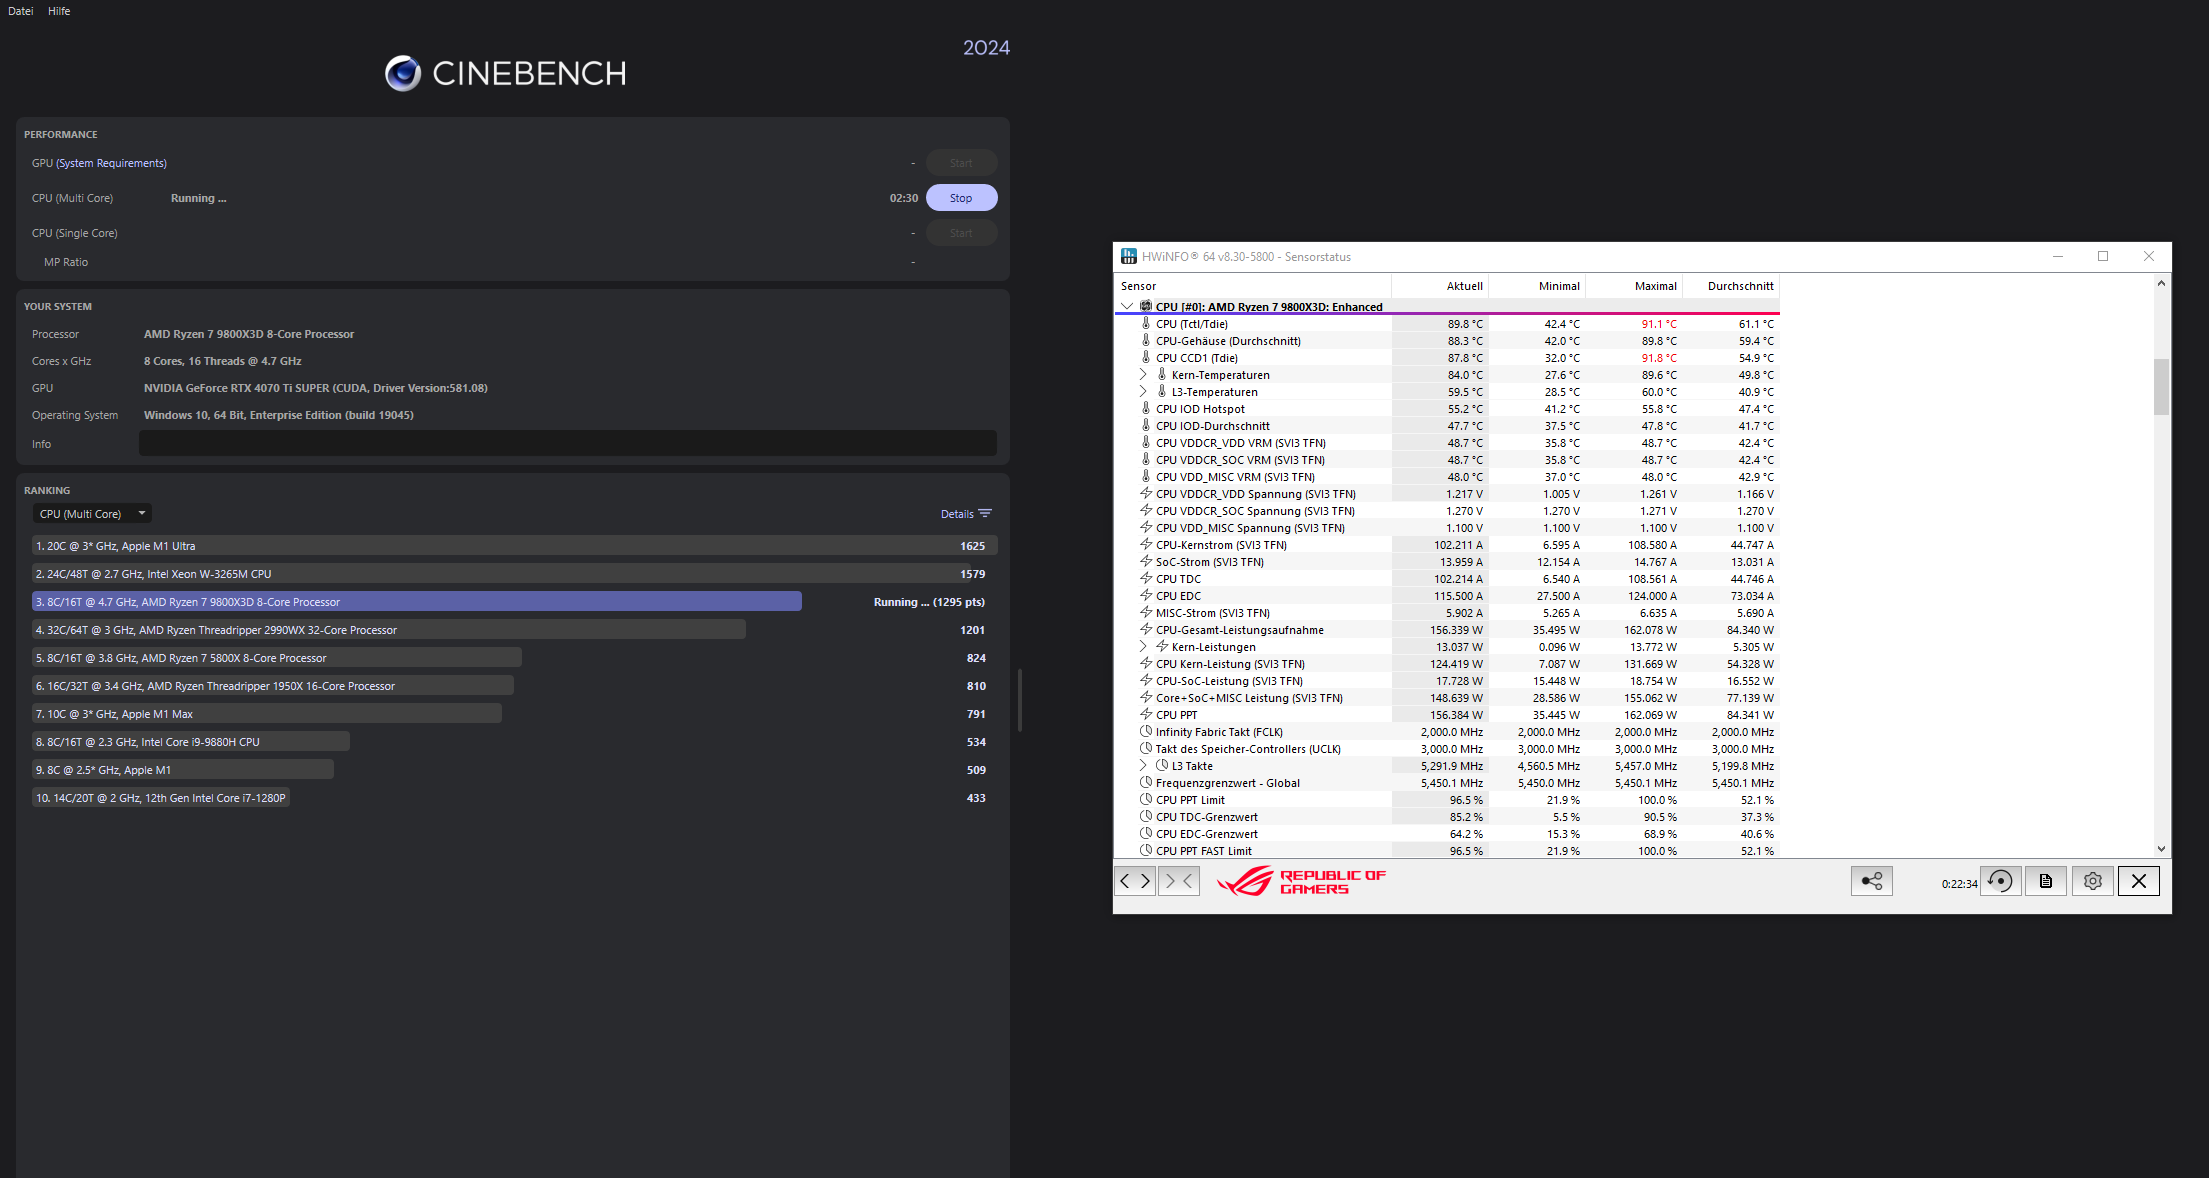Open the HWiNFO network share icon
This screenshot has width=2209, height=1178.
[x=1871, y=881]
